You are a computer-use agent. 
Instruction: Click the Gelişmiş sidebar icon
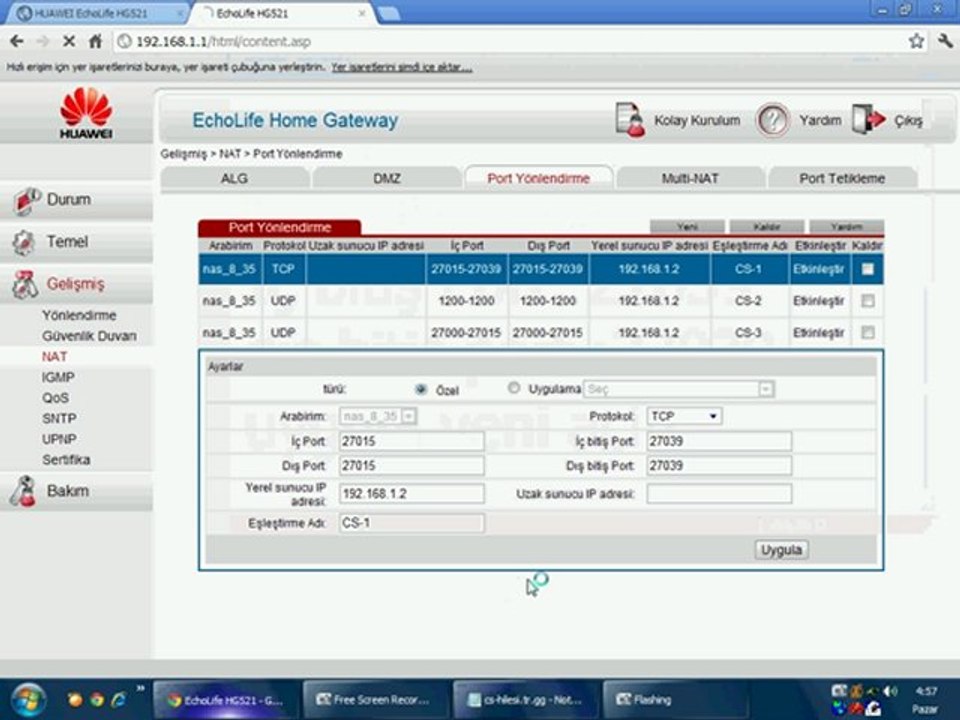25,285
